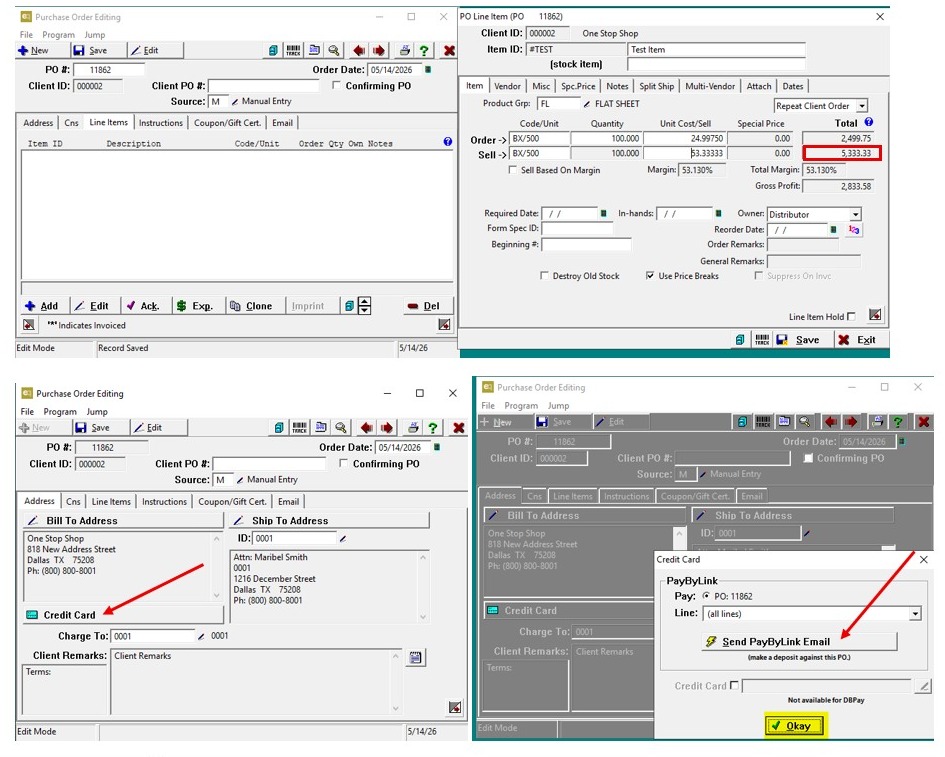Check Confirming PO in the Bill To Address PO window
945x757 pixels.
coord(344,463)
